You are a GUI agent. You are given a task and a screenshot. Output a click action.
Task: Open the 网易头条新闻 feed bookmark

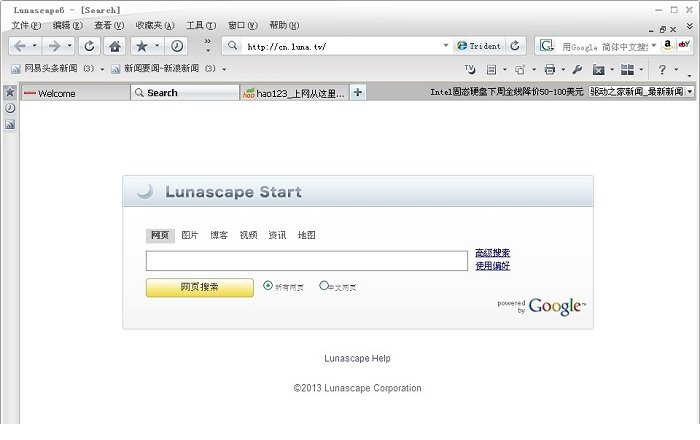pyautogui.click(x=53, y=69)
